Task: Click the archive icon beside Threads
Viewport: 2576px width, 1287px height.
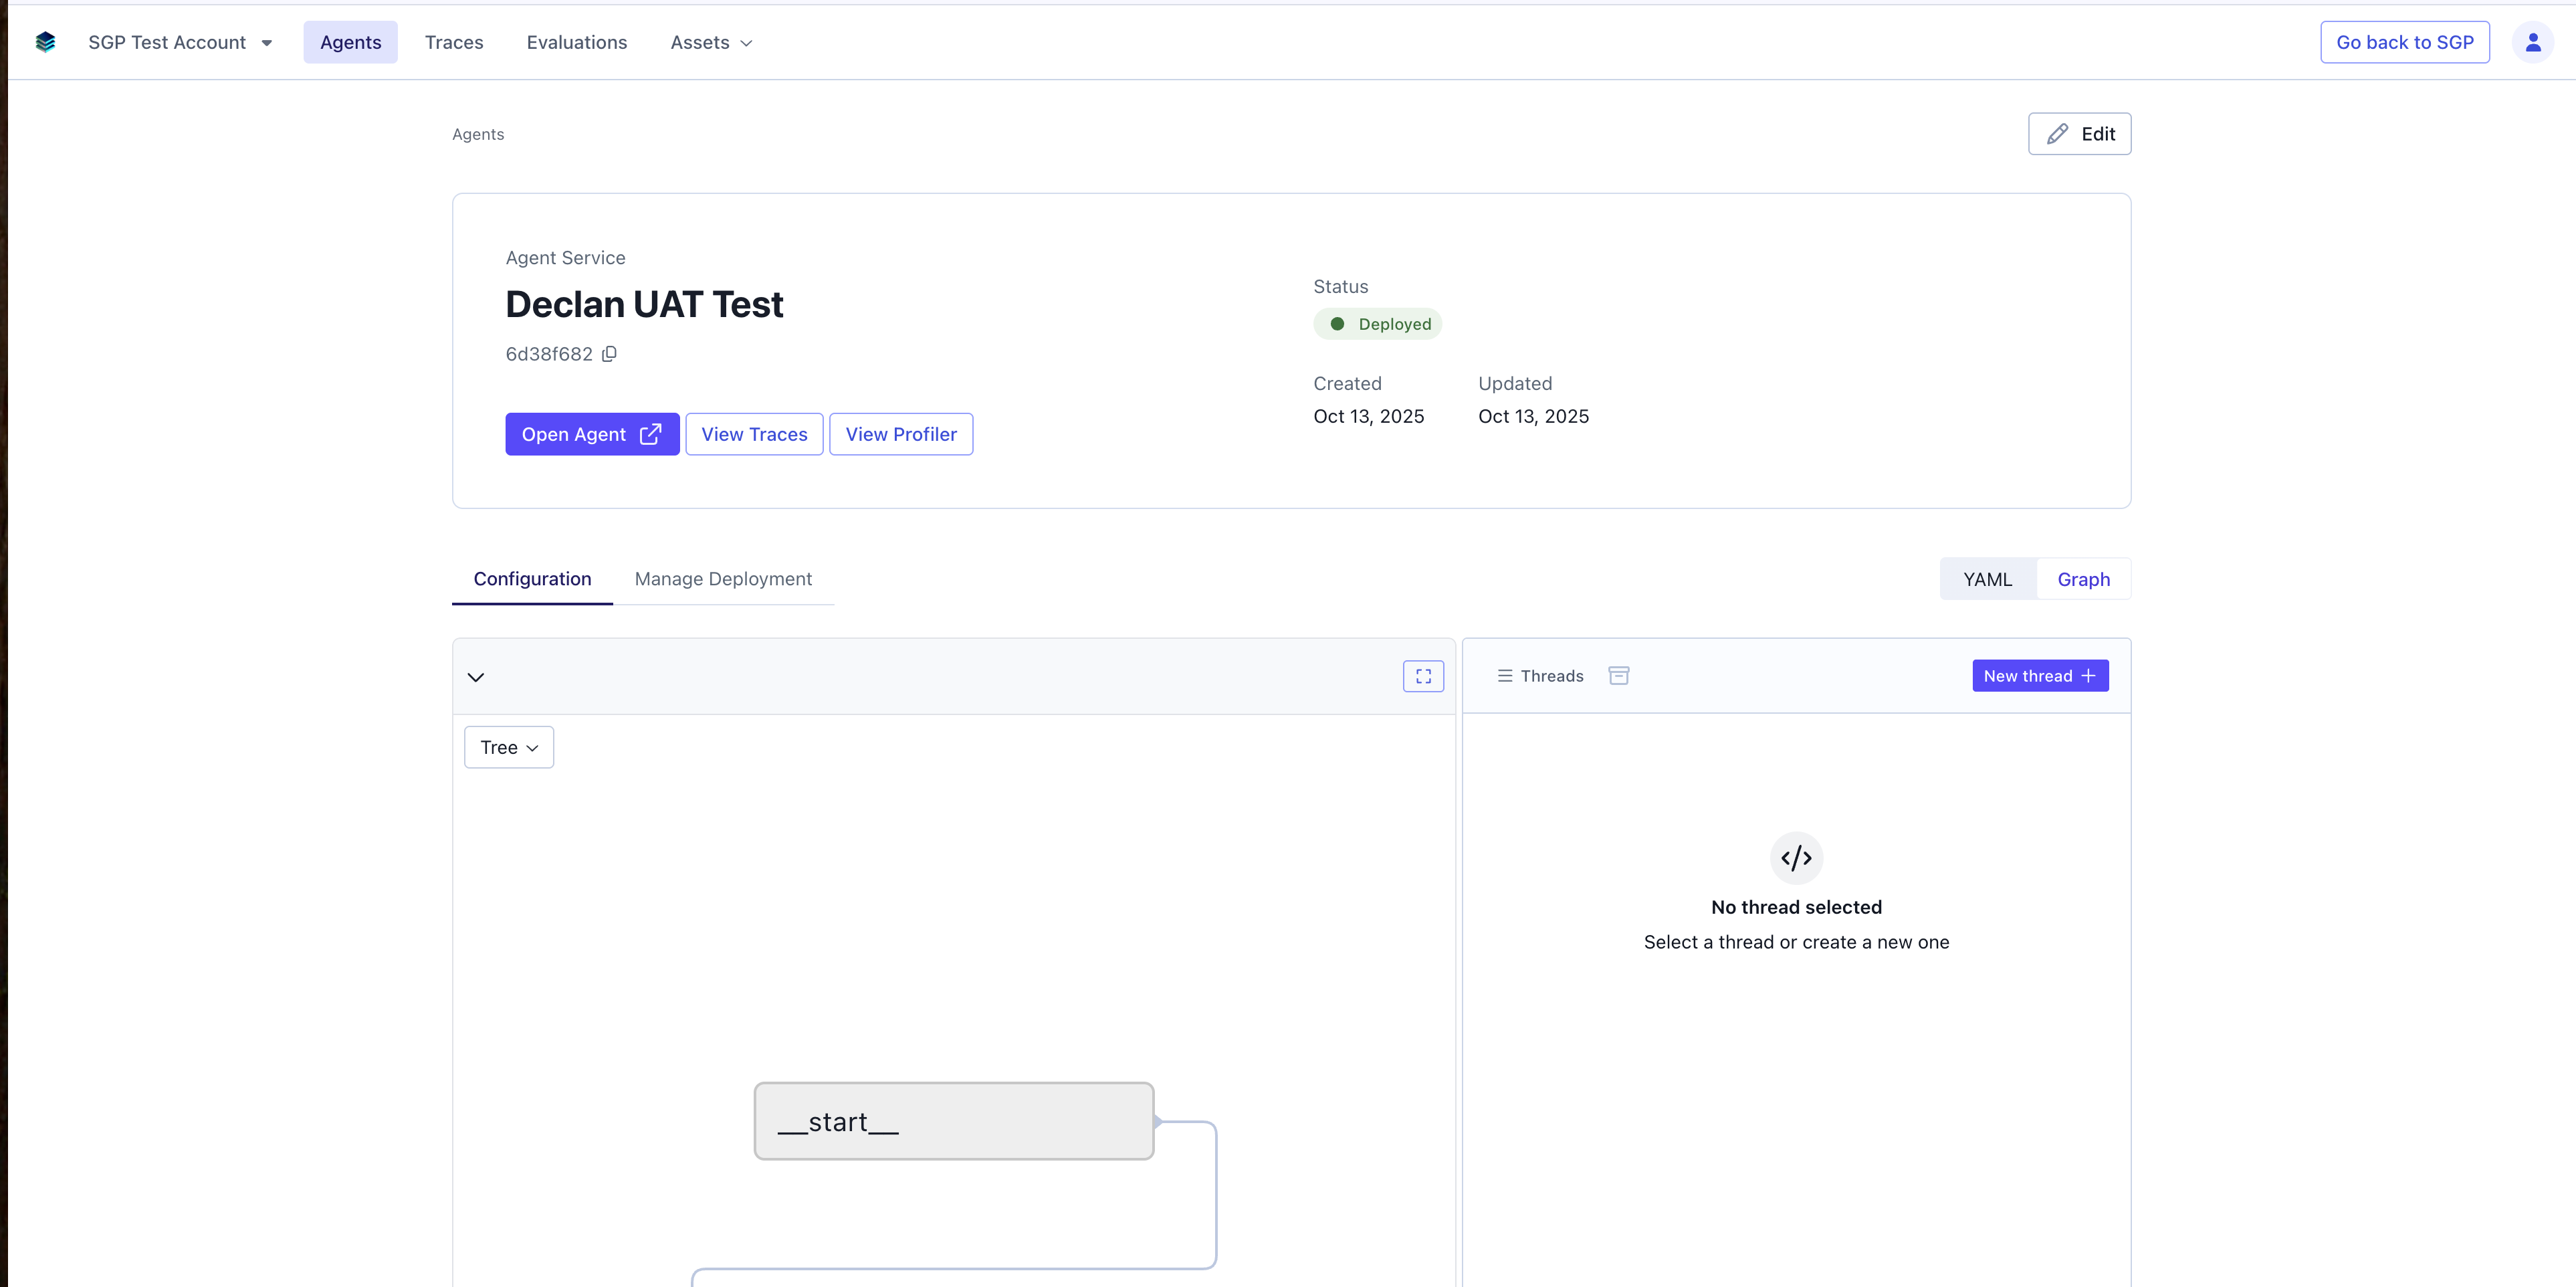Action: (1618, 676)
